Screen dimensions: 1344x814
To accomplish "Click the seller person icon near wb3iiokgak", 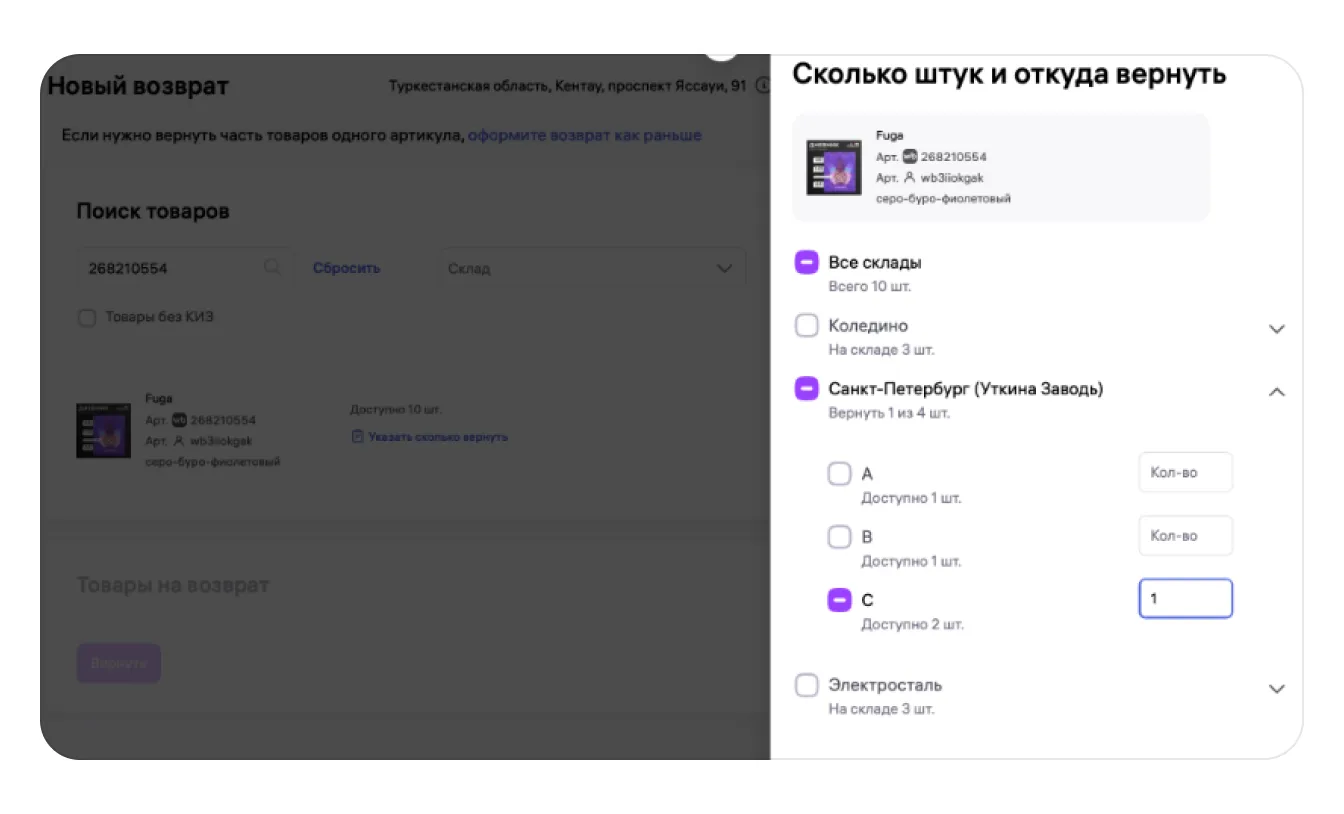I will [x=910, y=178].
